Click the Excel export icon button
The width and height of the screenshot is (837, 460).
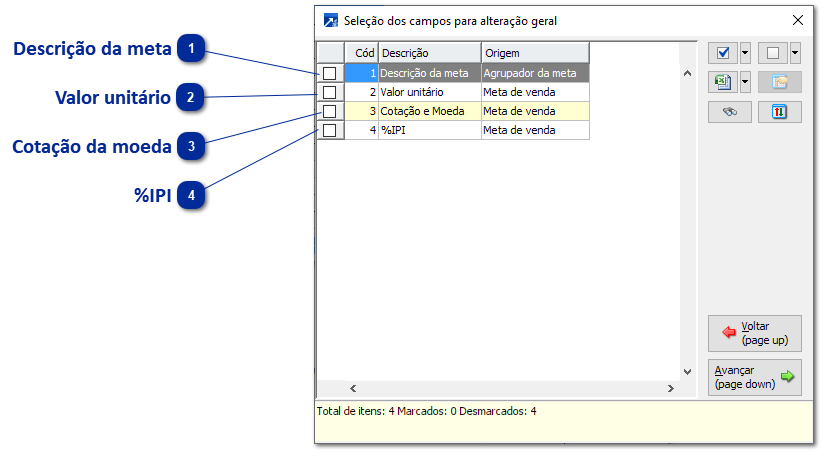click(723, 82)
